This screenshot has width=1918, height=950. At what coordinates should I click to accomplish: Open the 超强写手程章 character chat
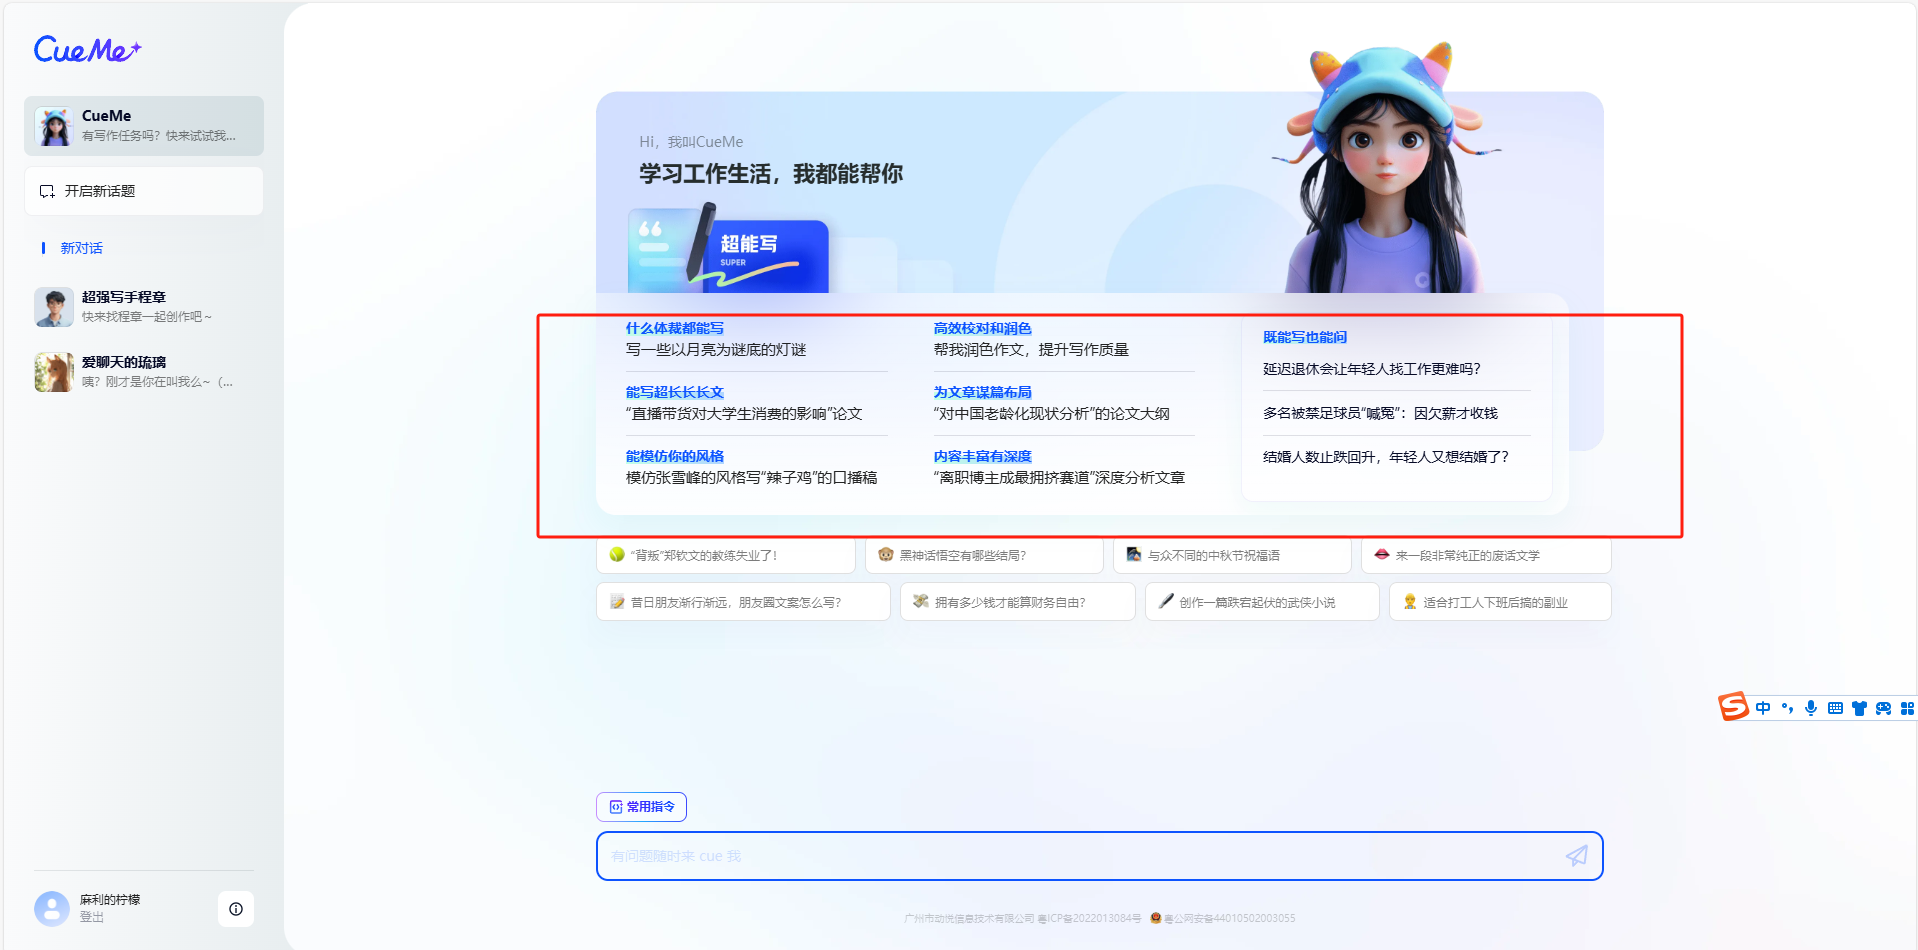pos(144,306)
